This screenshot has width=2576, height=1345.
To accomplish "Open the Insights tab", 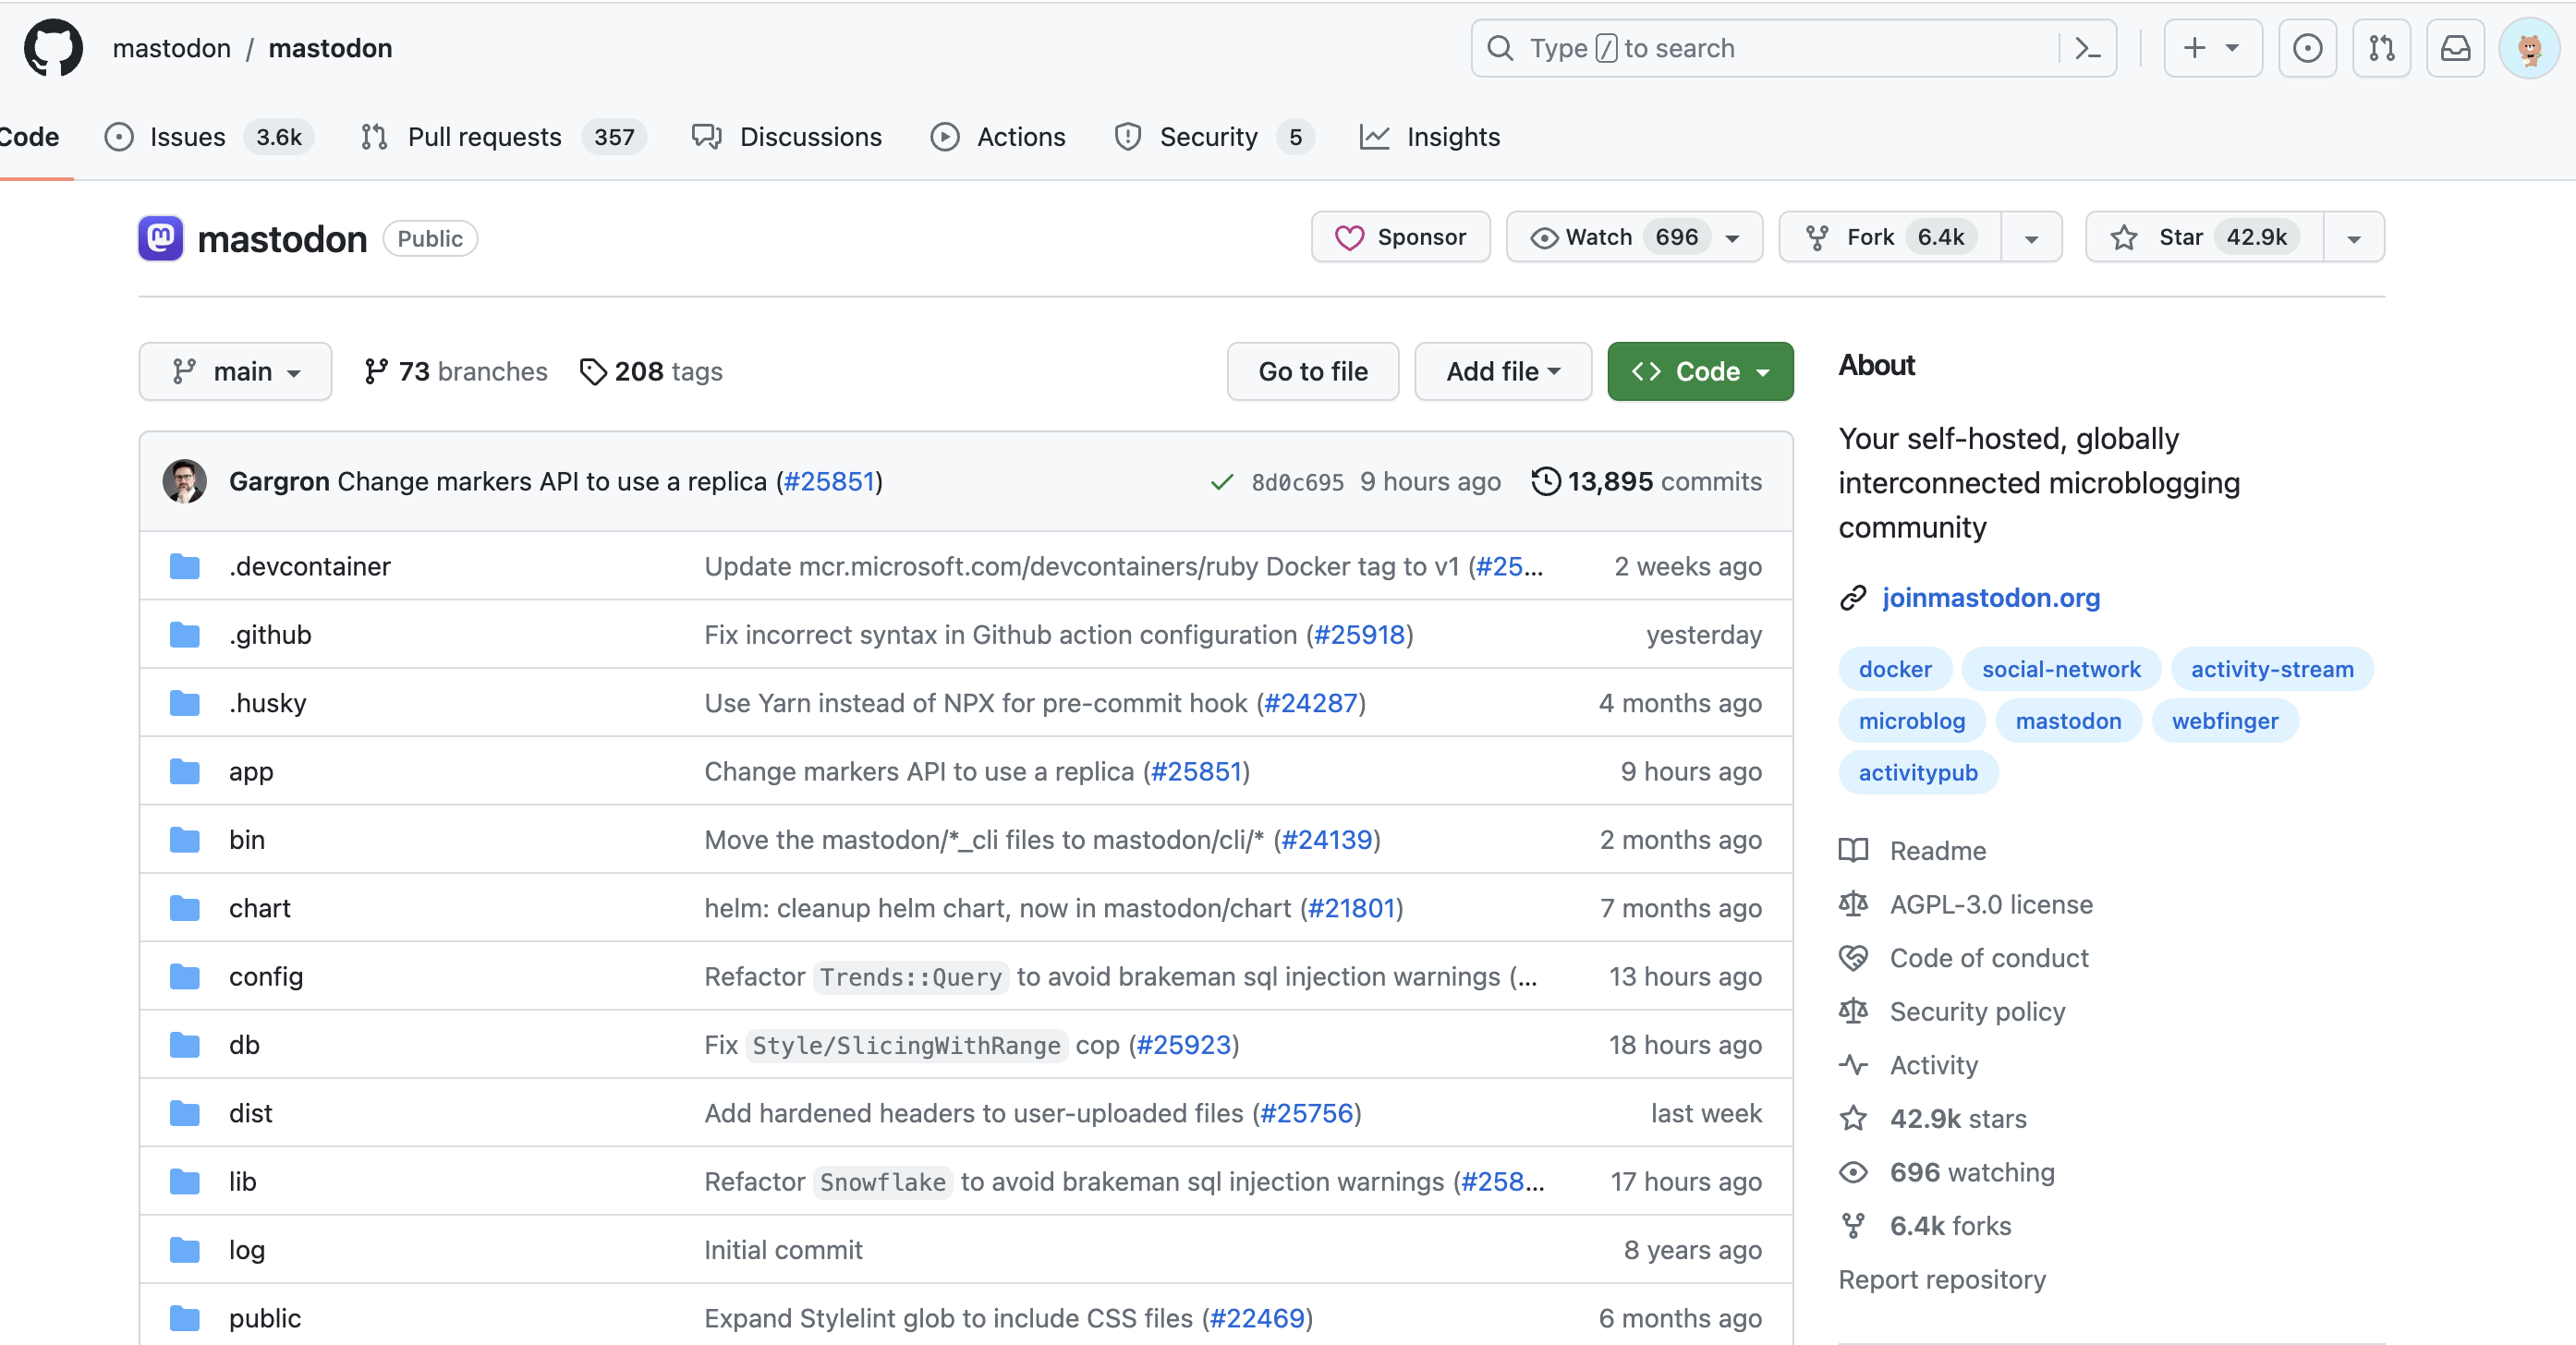I will coord(1430,137).
